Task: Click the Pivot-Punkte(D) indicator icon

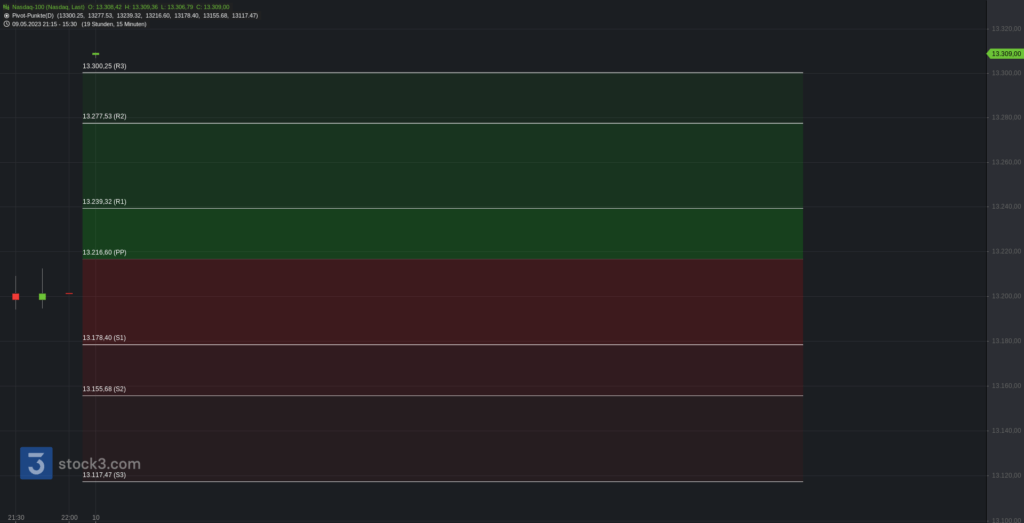Action: click(x=7, y=15)
